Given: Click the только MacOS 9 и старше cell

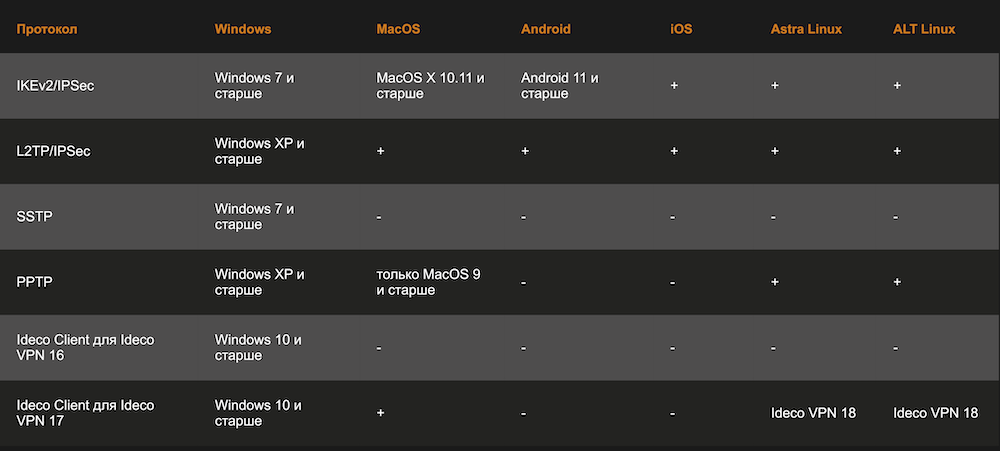Looking at the screenshot, I should pos(428,282).
